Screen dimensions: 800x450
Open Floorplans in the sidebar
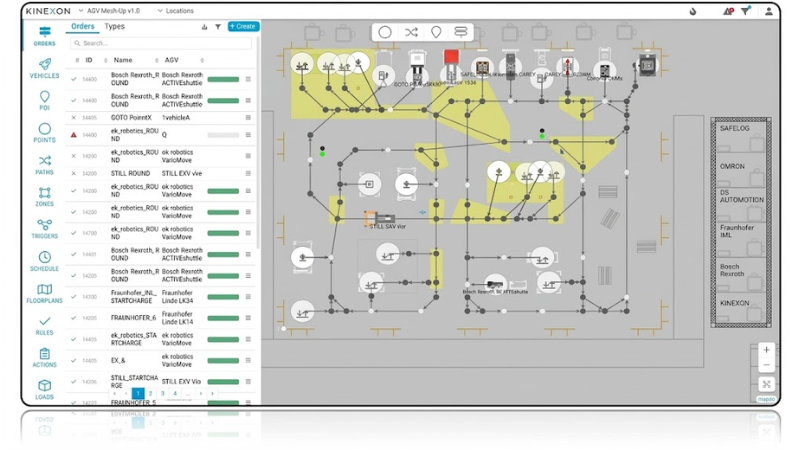[x=44, y=293]
